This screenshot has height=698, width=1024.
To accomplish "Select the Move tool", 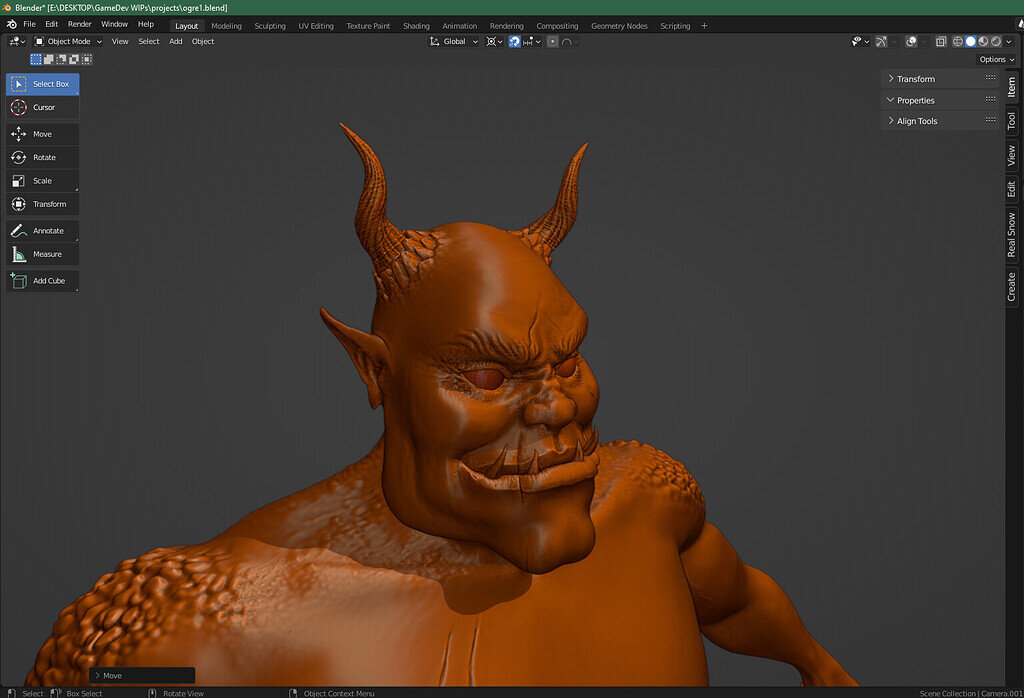I will point(42,133).
